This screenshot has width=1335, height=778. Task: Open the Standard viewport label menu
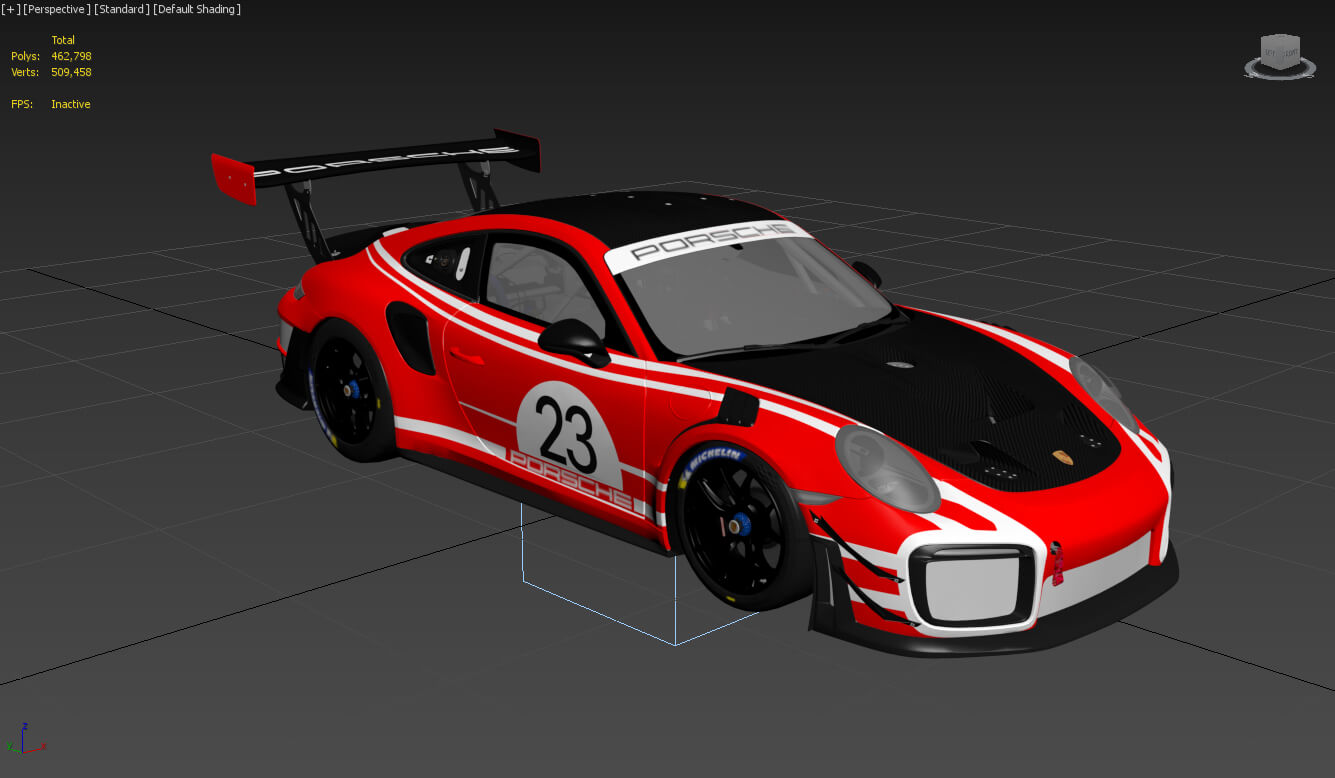(122, 9)
